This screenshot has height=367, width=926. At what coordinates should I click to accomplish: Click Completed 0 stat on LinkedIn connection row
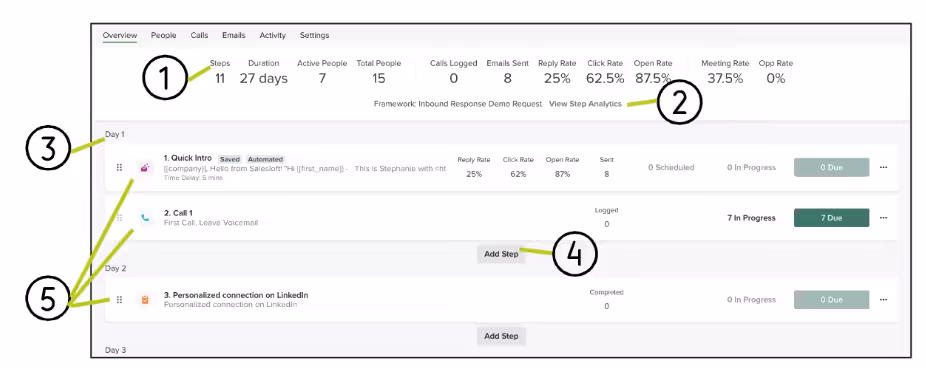[607, 299]
